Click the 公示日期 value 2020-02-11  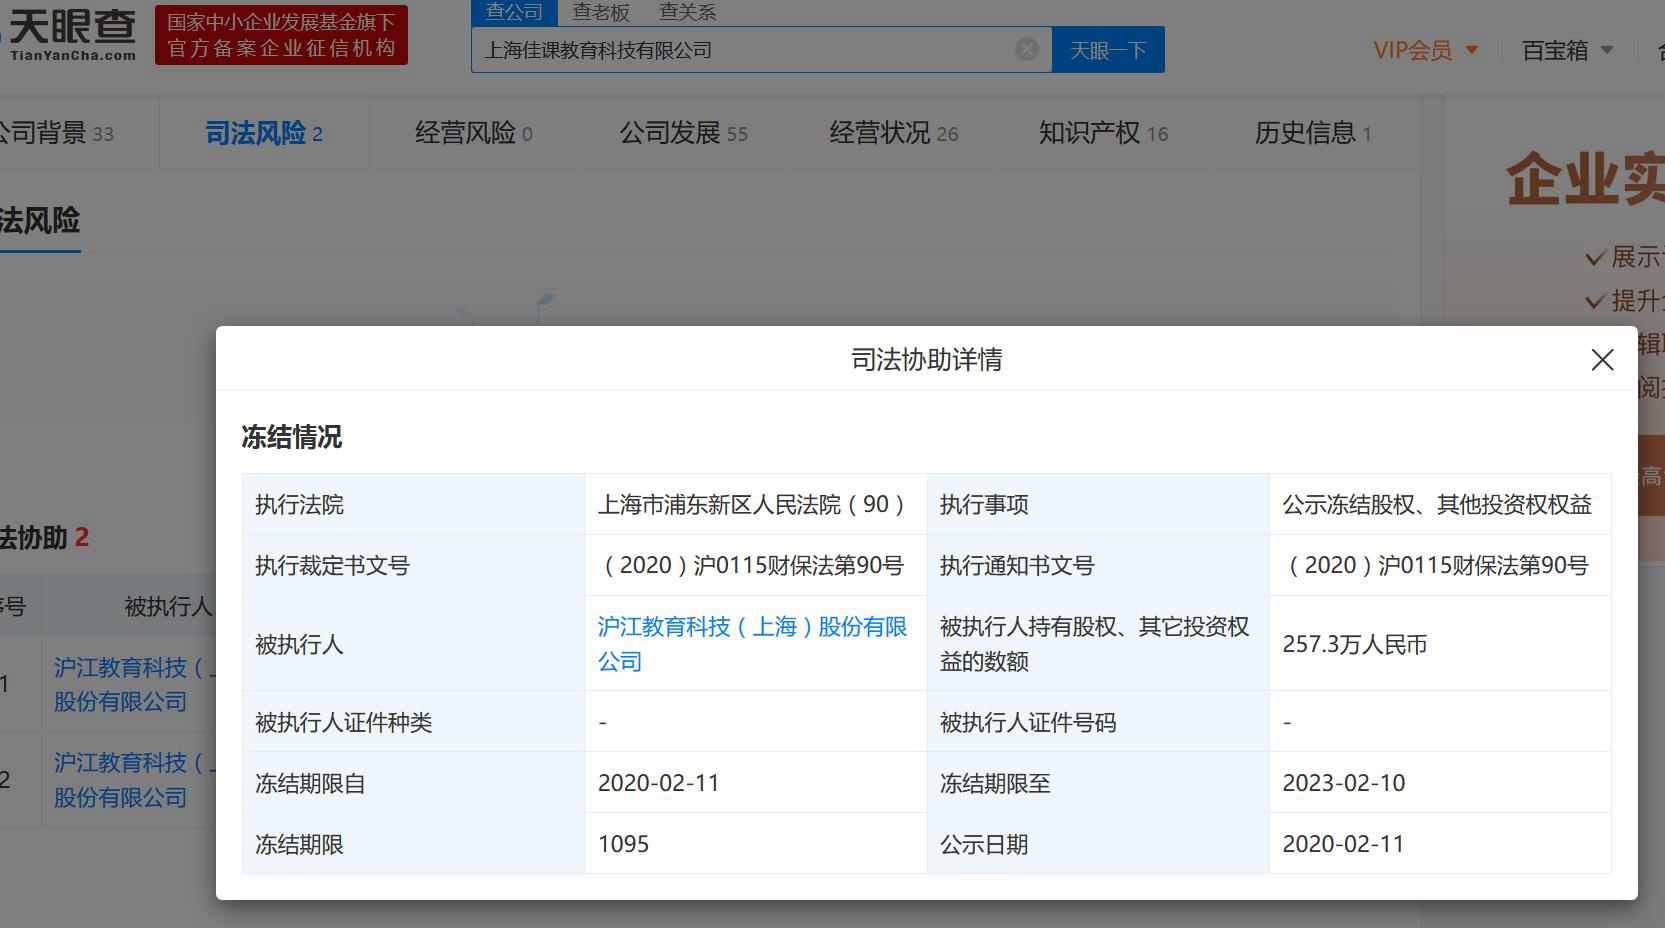(1344, 844)
